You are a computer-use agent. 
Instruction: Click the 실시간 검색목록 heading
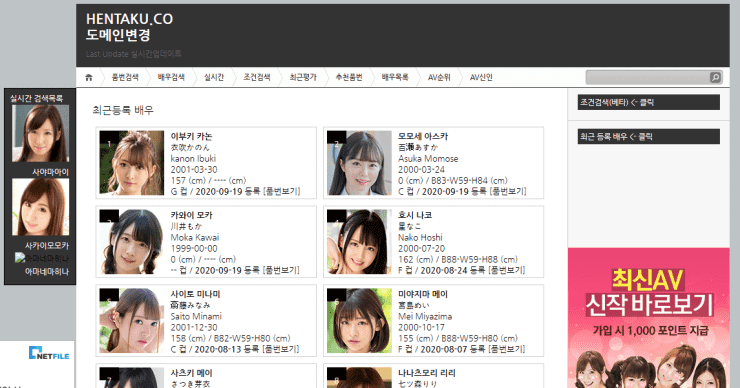coord(36,98)
